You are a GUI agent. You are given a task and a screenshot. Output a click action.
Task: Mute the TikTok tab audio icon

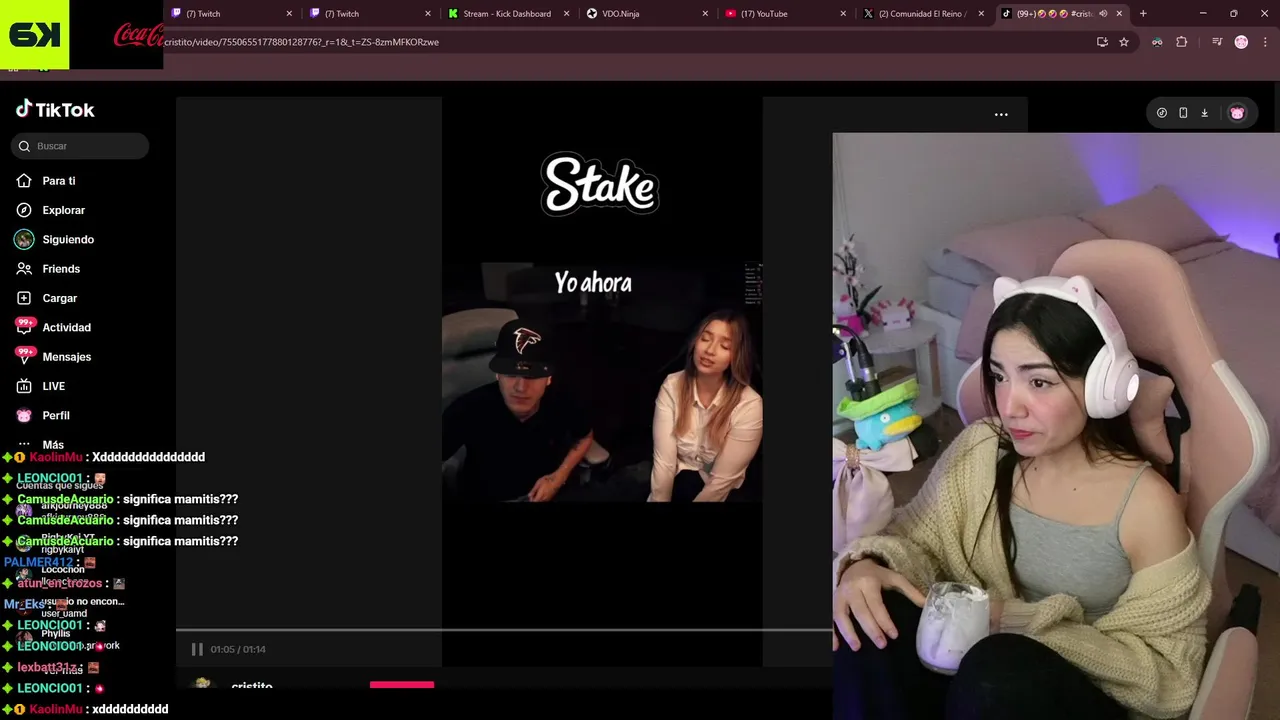(1103, 14)
